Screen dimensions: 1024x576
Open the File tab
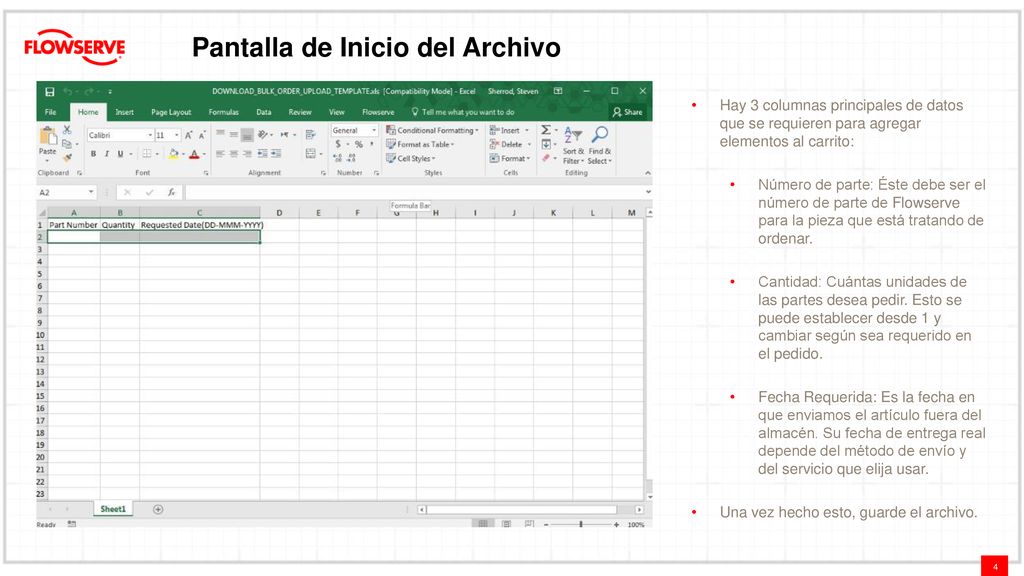coord(50,112)
